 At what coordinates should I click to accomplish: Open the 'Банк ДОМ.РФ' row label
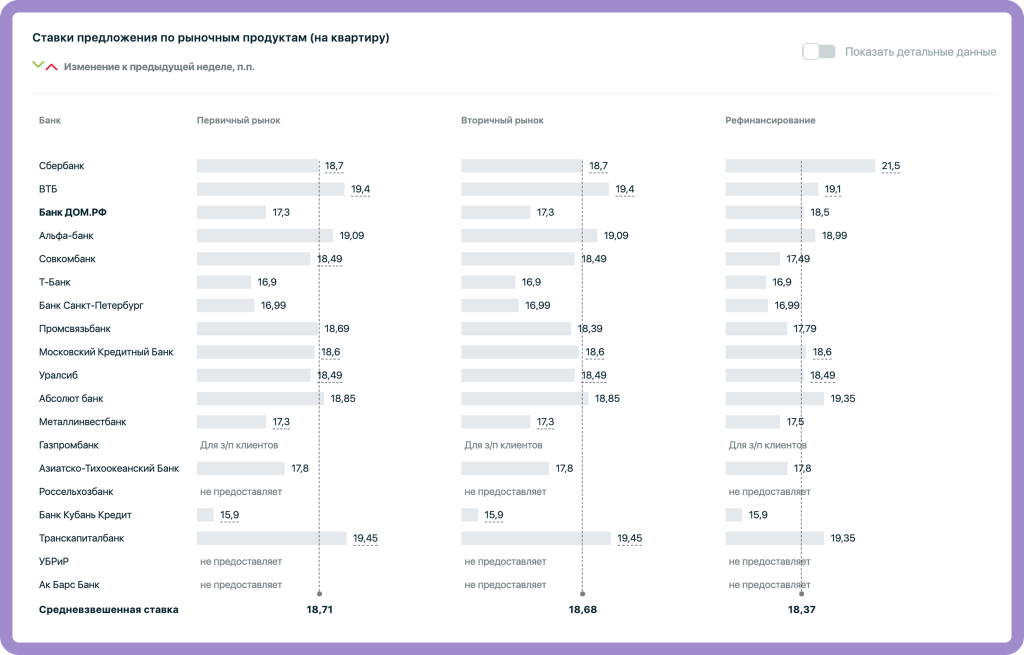[72, 212]
